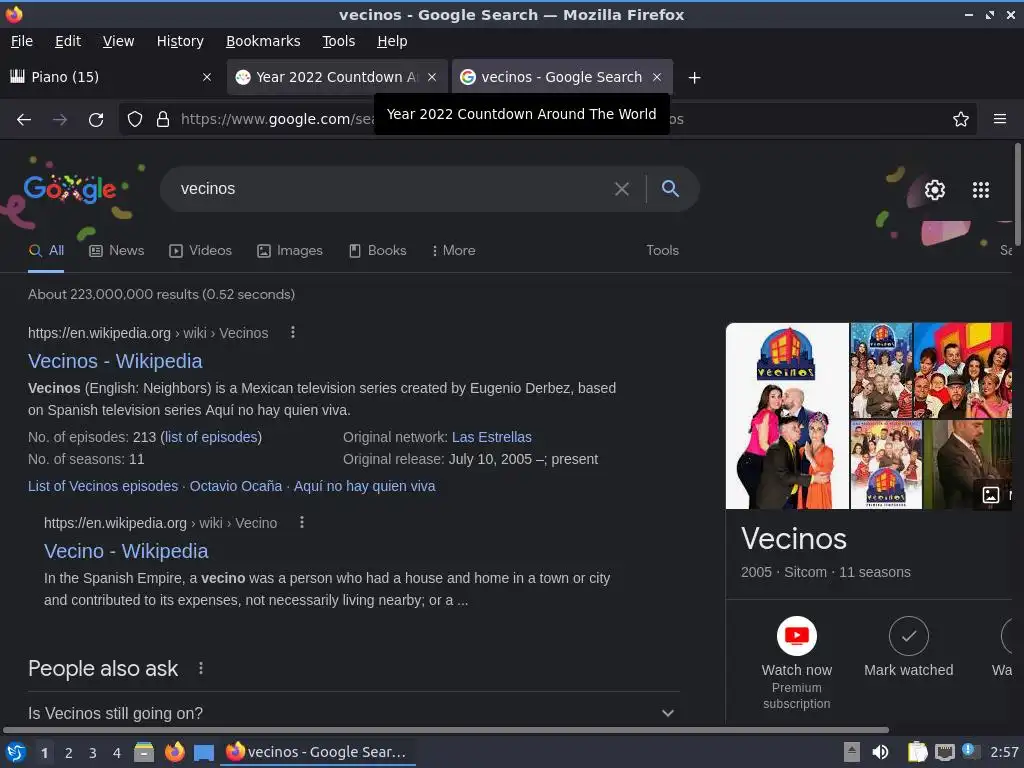Open the Google apps grid icon

[x=981, y=190]
